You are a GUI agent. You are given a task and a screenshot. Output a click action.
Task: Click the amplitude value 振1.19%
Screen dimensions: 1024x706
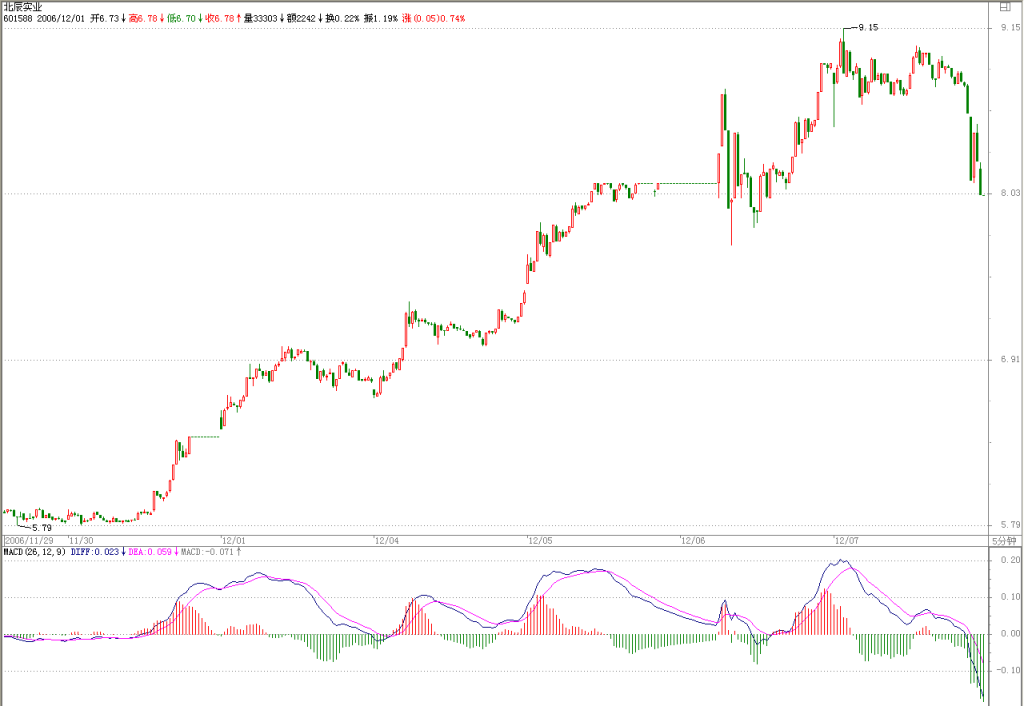click(x=381, y=18)
